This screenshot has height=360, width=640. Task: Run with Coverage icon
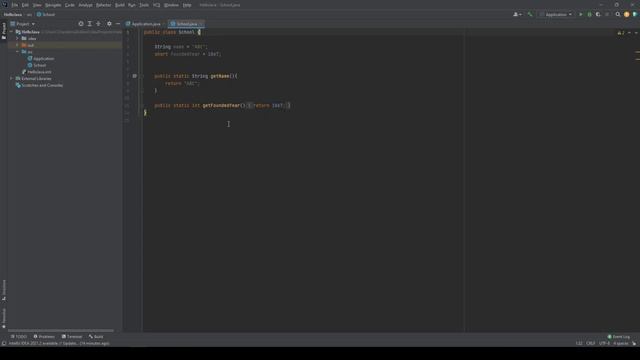598,15
